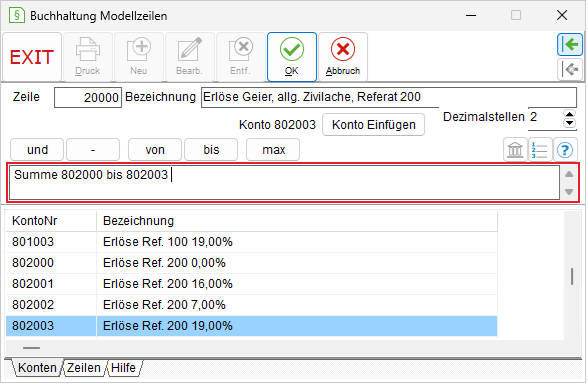Click the green arrow-to-bar icon

click(x=570, y=45)
